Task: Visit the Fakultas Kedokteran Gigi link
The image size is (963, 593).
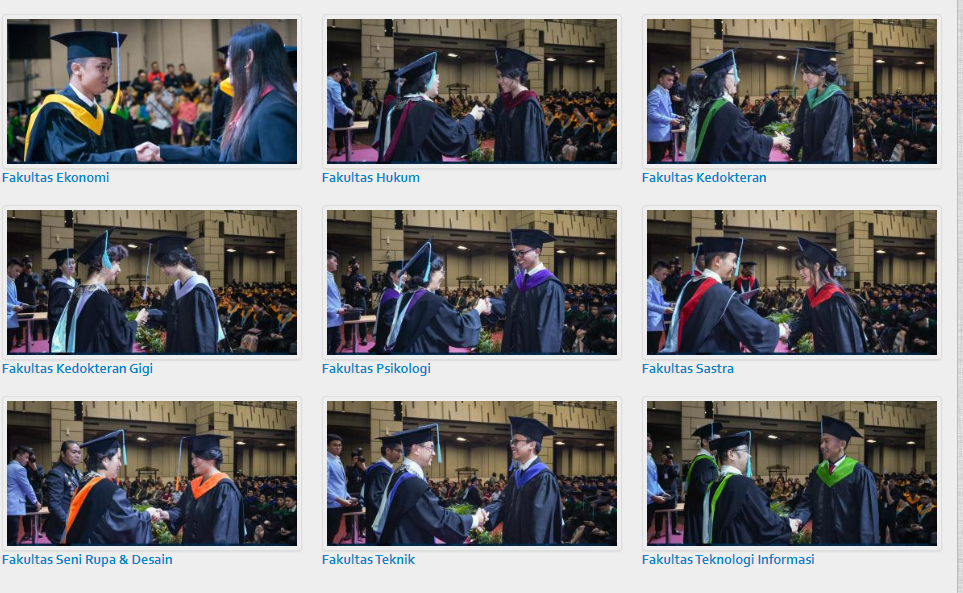Action: click(77, 369)
